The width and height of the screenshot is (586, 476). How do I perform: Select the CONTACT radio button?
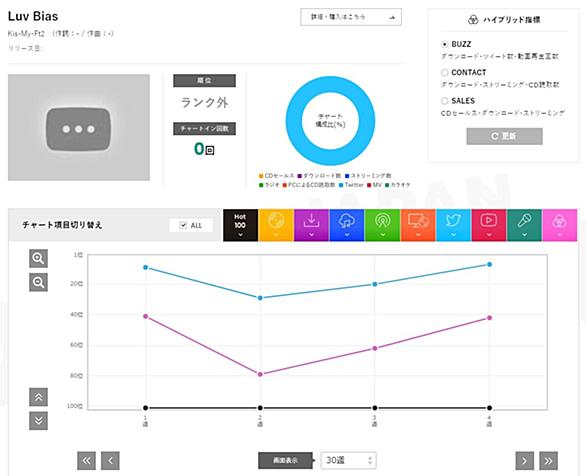tap(444, 72)
